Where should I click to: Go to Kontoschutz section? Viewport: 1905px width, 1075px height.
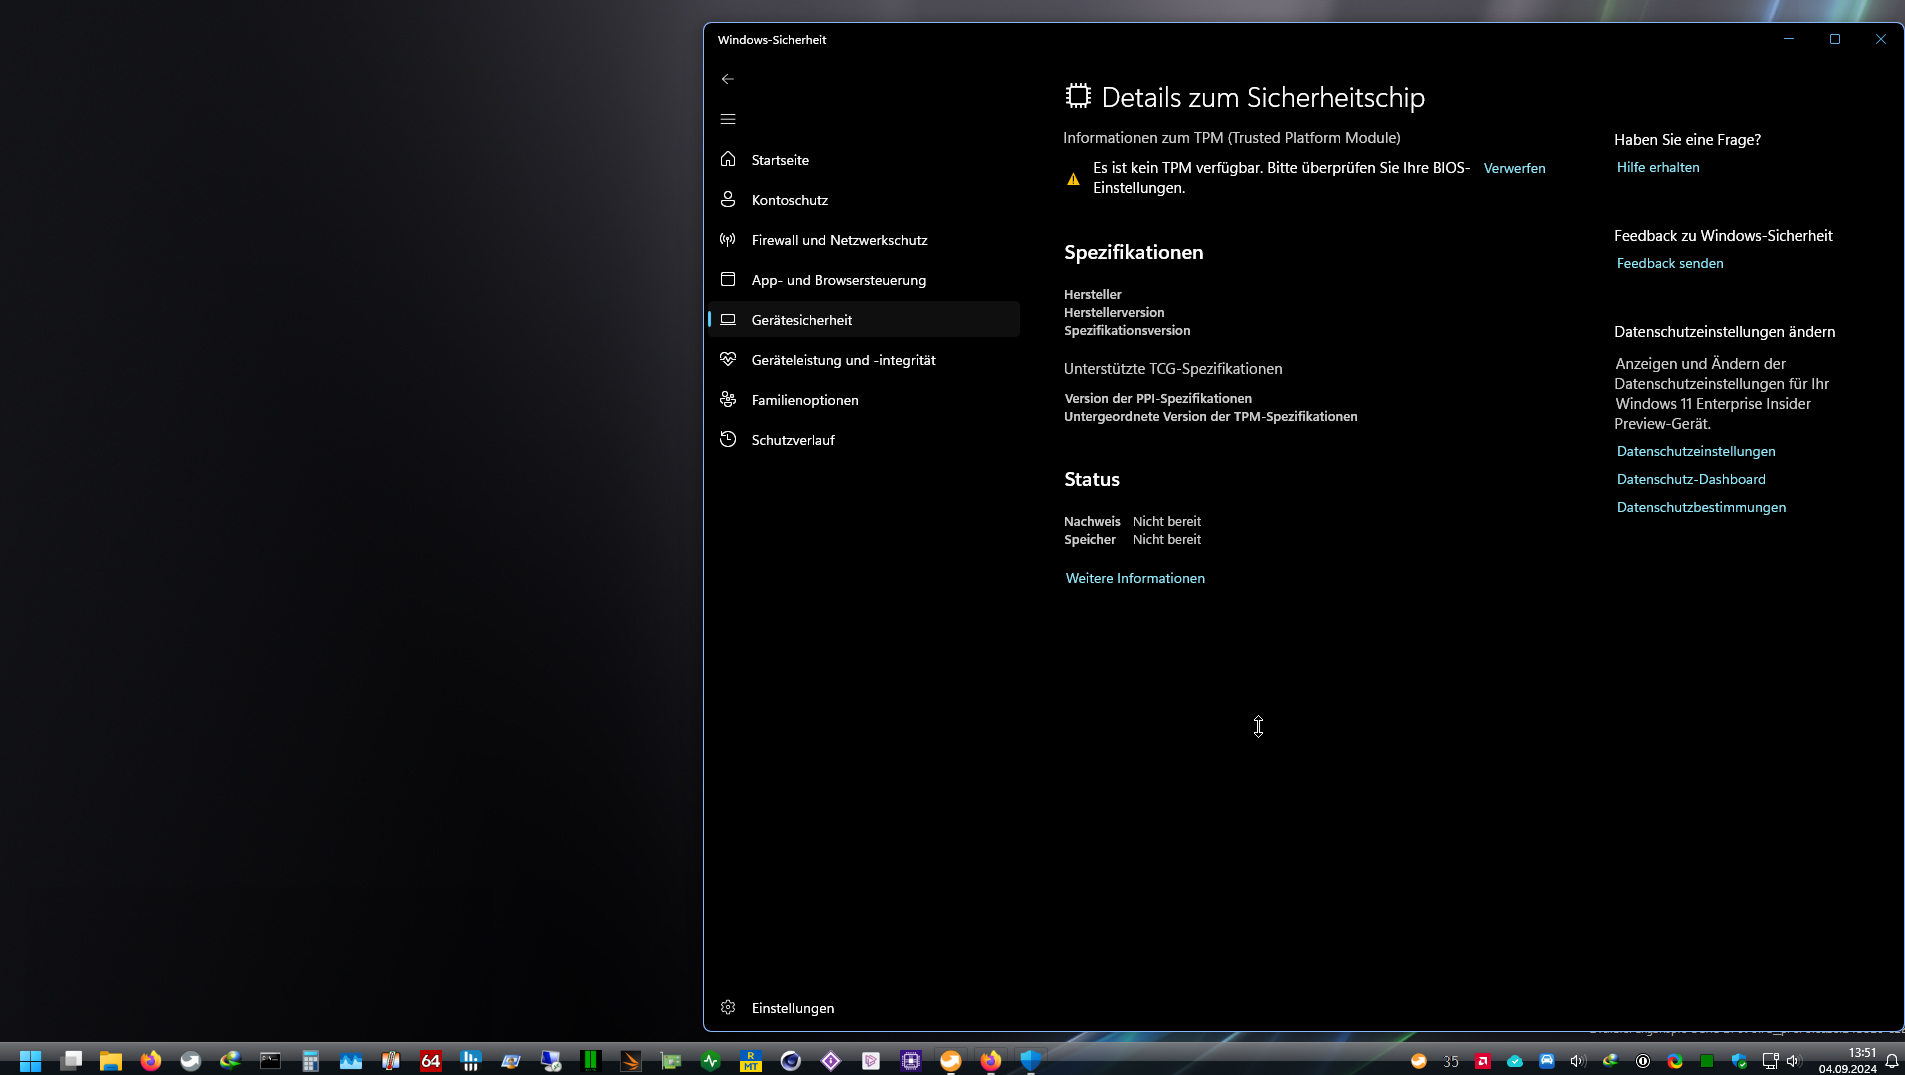(x=864, y=200)
